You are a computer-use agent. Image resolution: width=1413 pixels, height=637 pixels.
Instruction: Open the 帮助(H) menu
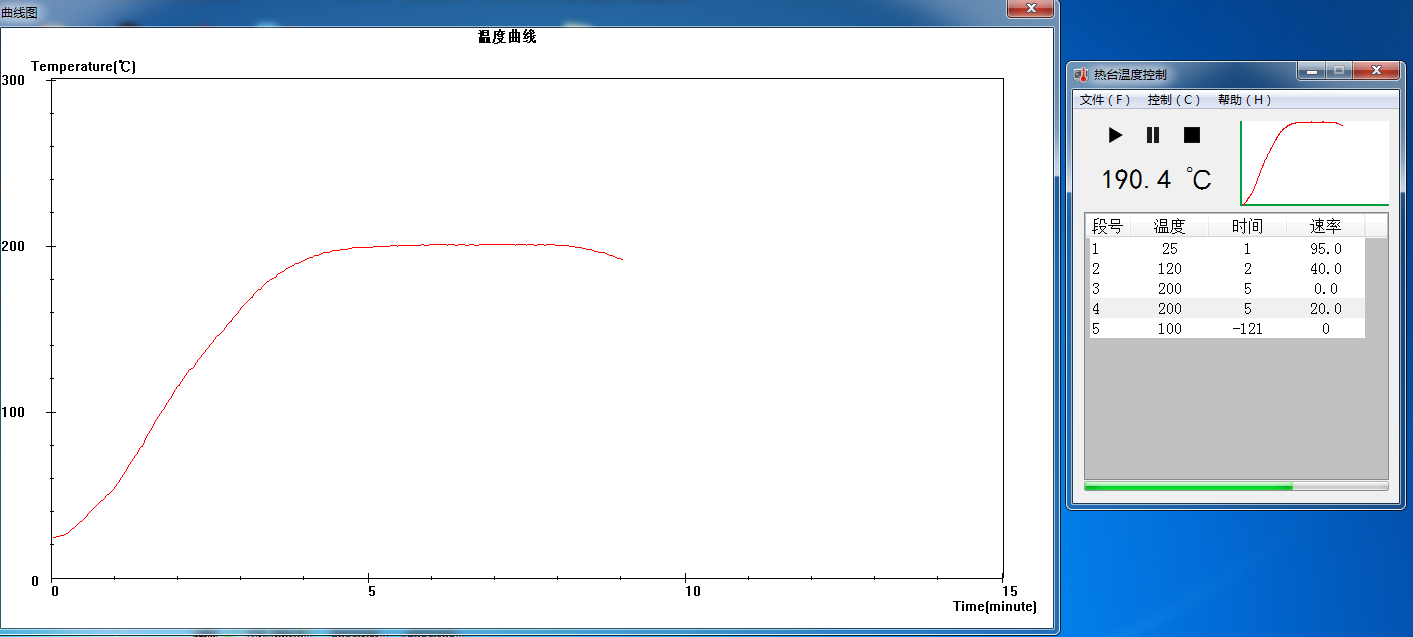point(1245,100)
